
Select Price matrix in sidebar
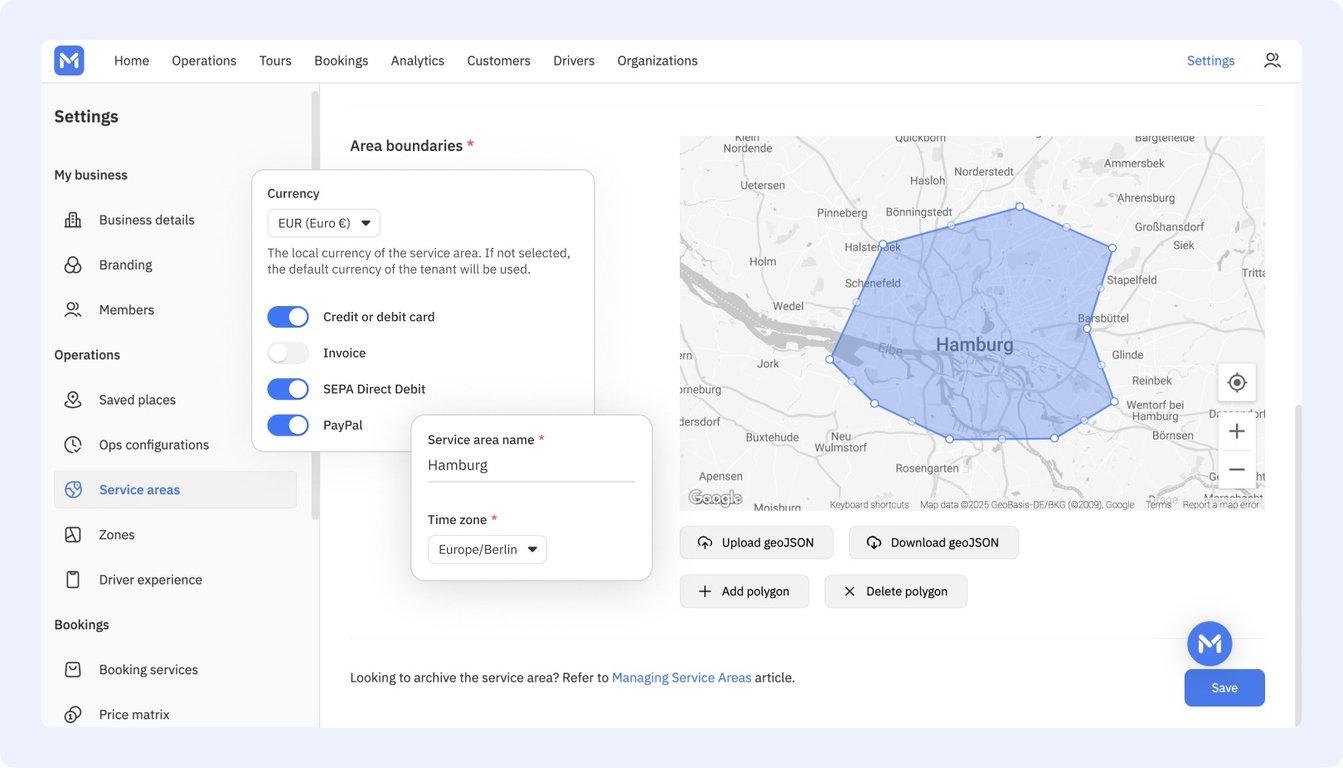click(x=134, y=715)
